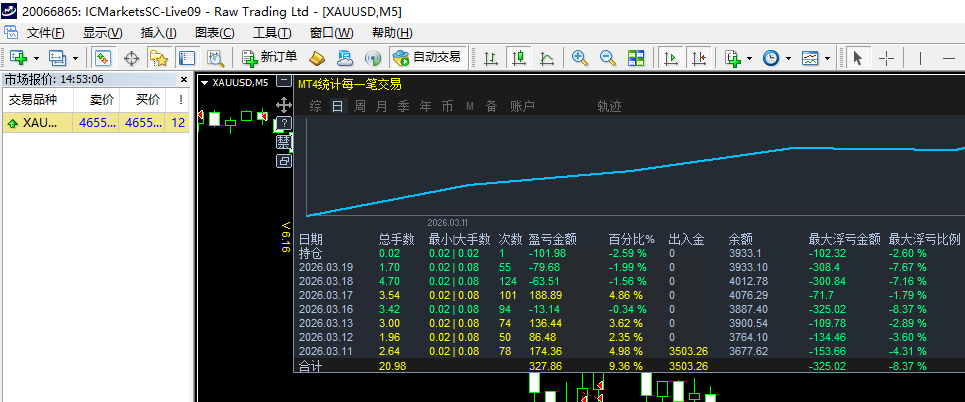Toggle the Navigator folder-star icon
This screenshot has height=402, width=965.
[159, 58]
